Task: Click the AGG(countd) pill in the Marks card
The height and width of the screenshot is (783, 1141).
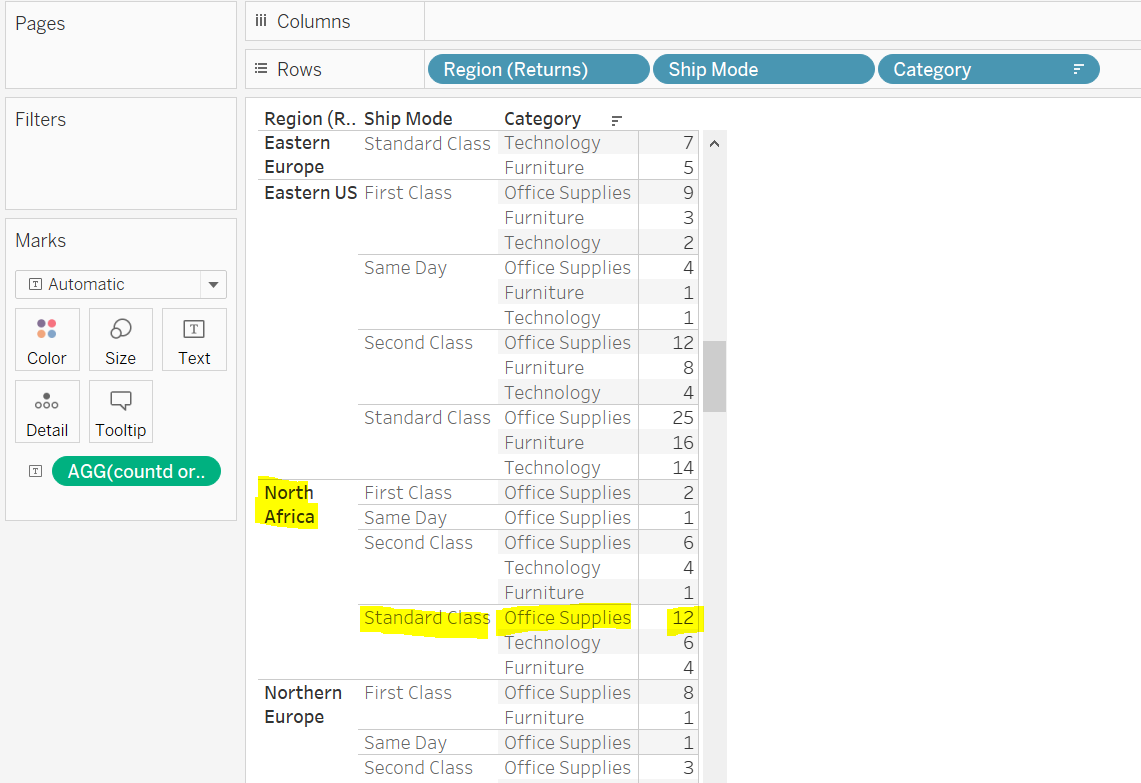Action: [136, 470]
